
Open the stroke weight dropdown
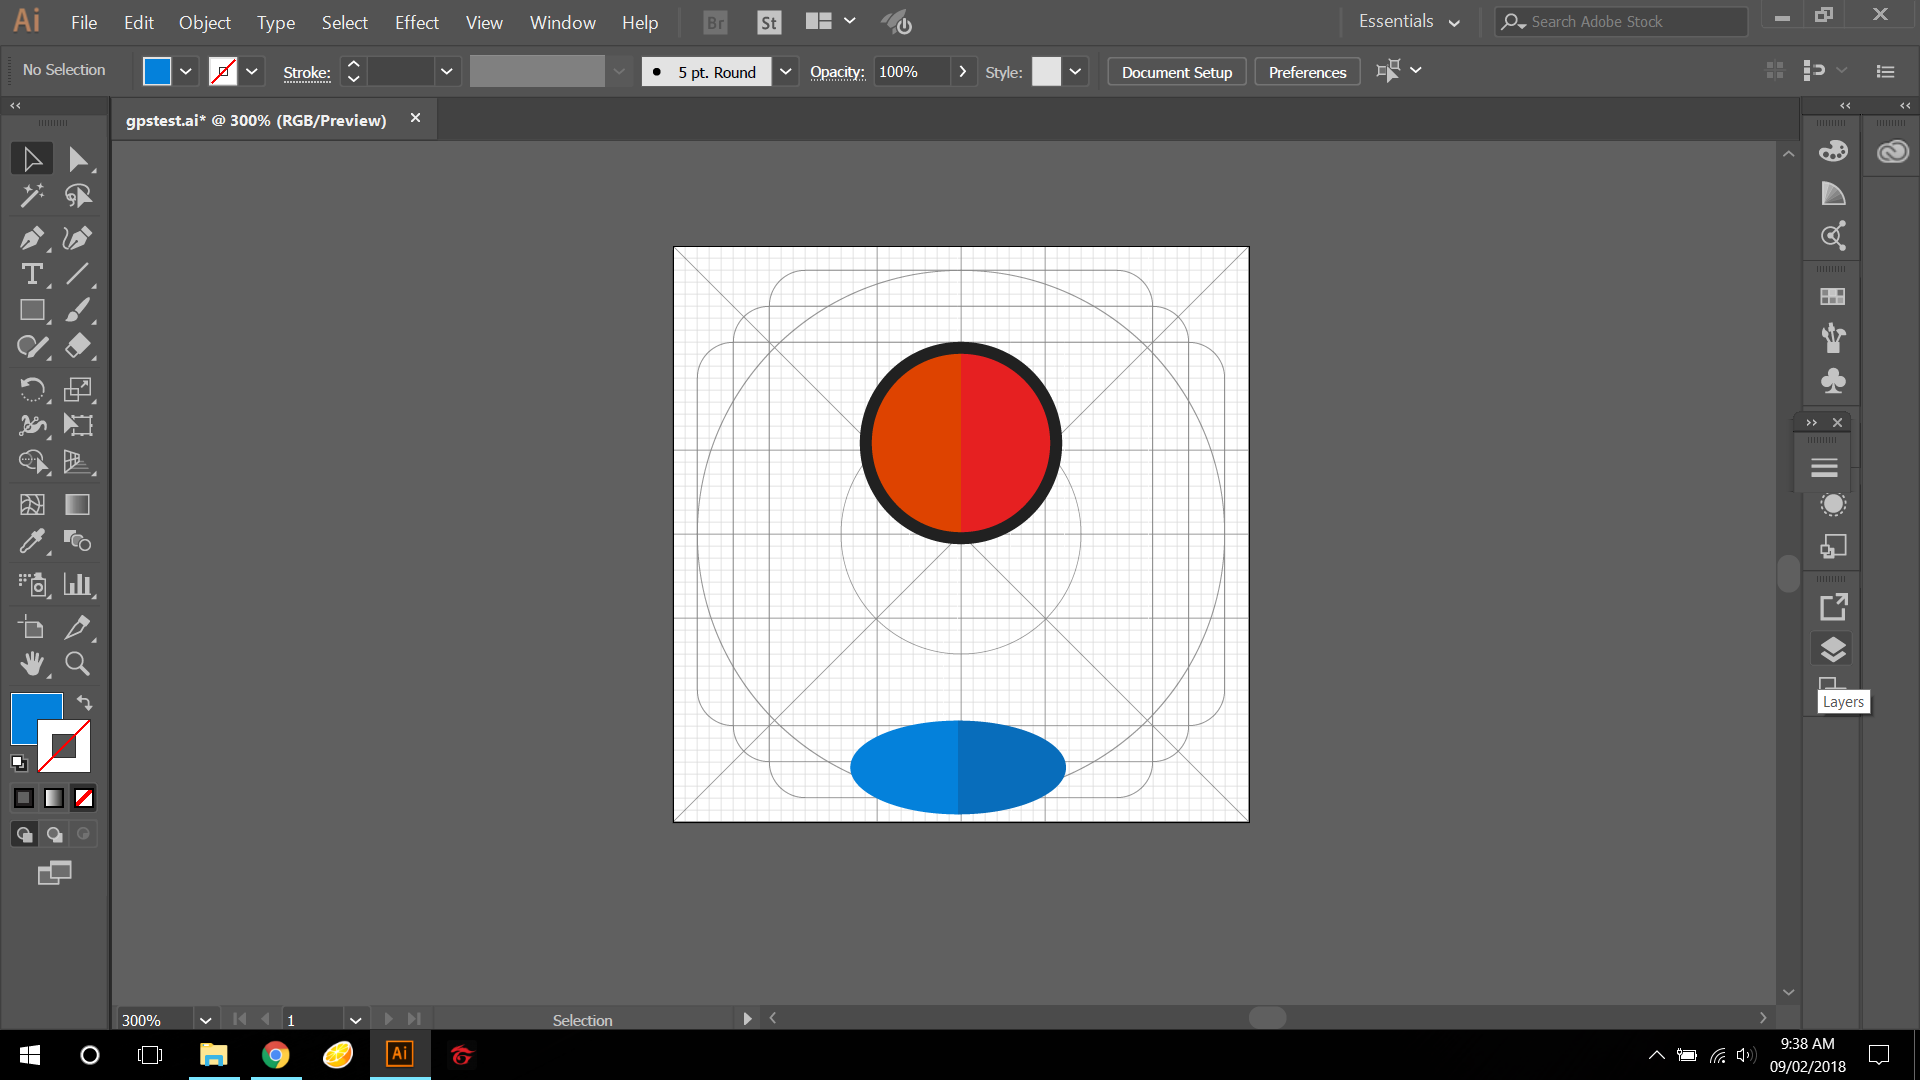(447, 71)
